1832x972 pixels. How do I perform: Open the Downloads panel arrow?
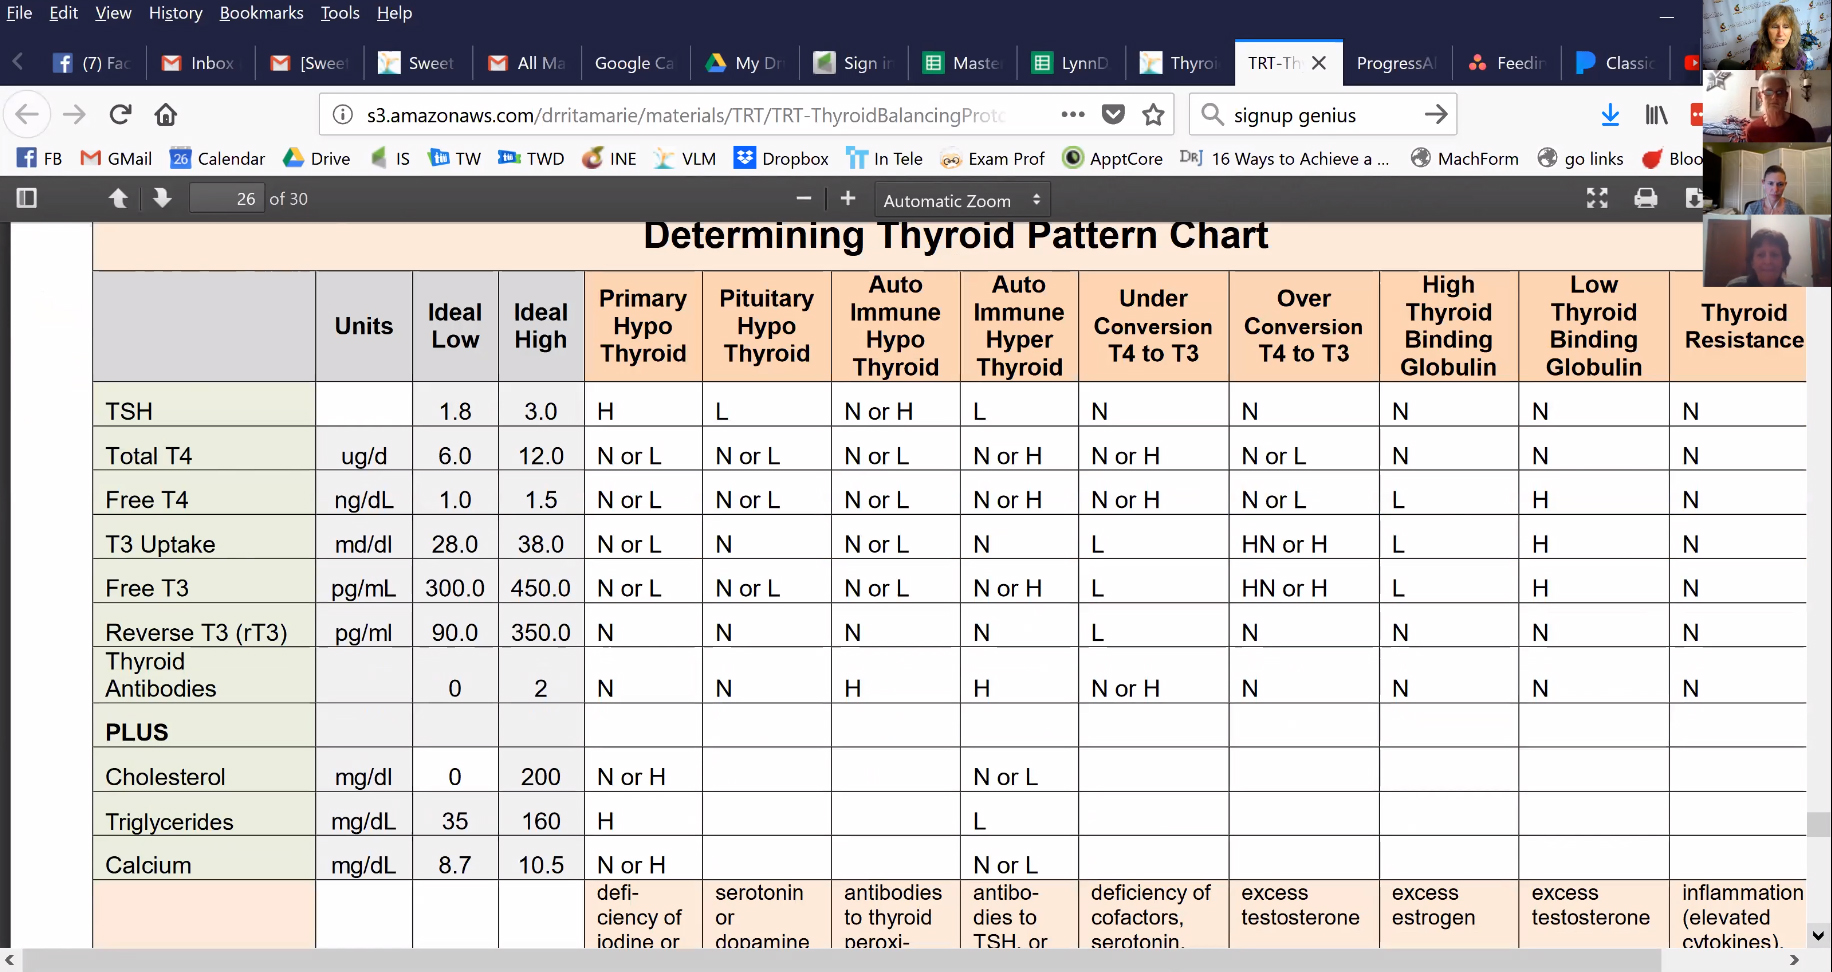pyautogui.click(x=1610, y=115)
